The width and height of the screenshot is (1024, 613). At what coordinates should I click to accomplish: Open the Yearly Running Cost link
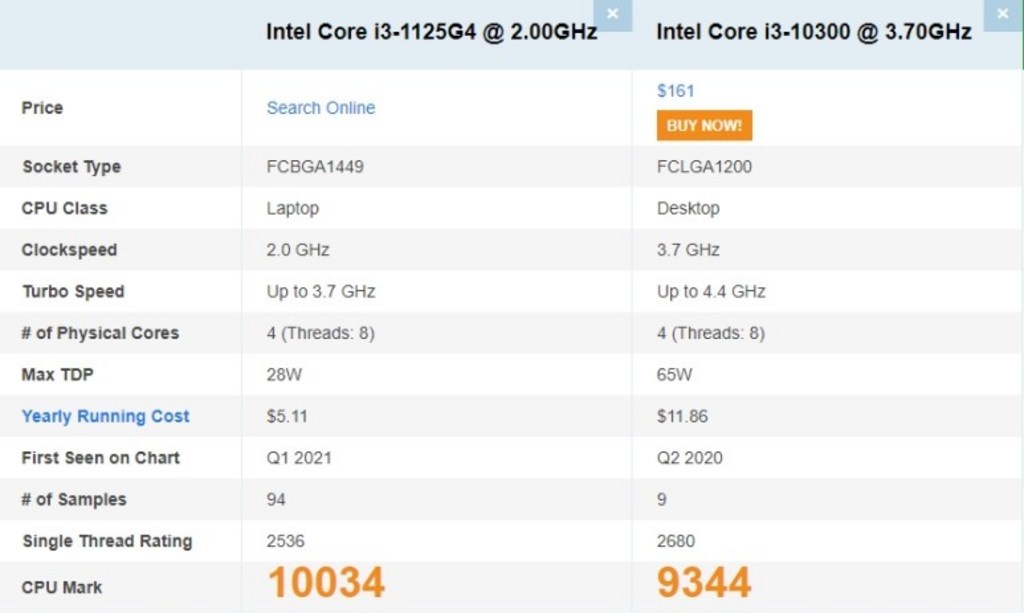pos(105,417)
